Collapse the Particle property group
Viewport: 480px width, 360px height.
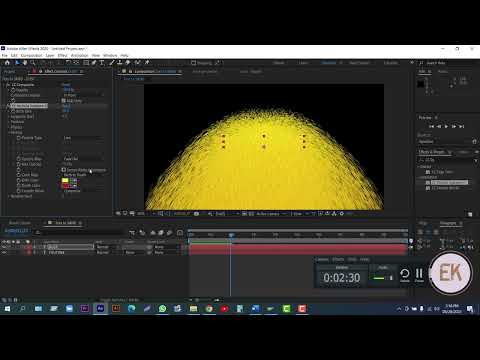tap(9, 132)
